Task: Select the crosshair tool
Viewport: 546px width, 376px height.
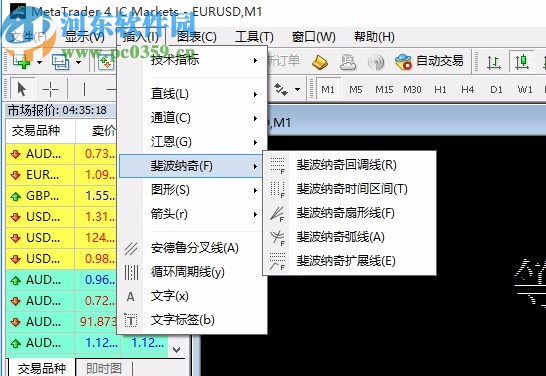Action: coord(50,90)
